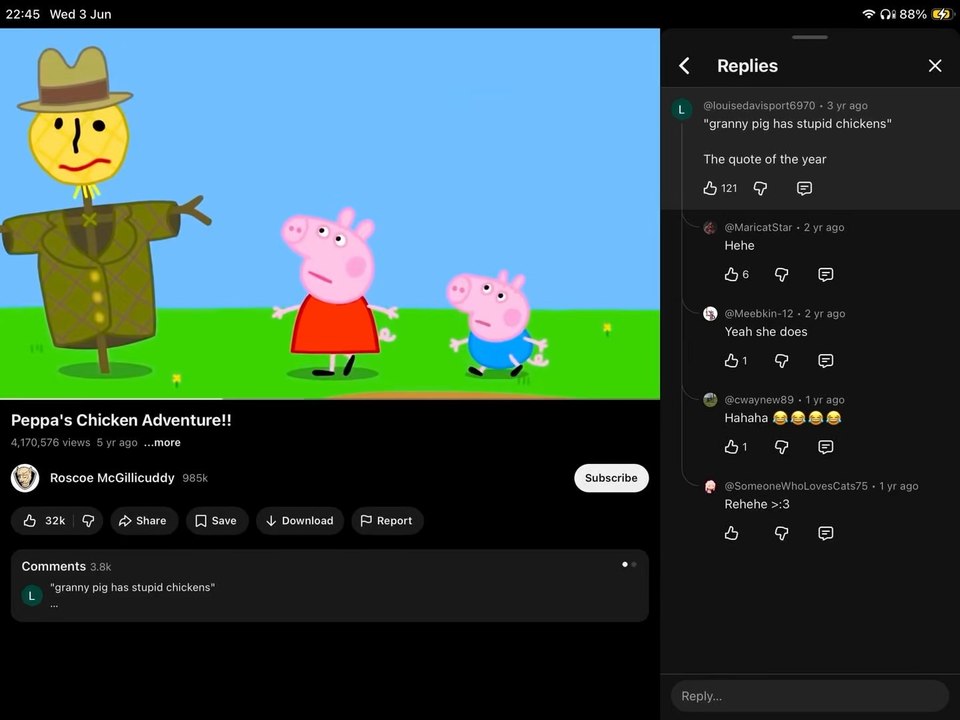Open Roscoe McGillicuddy channel avatar
Screen dimensions: 960x720
point(25,478)
